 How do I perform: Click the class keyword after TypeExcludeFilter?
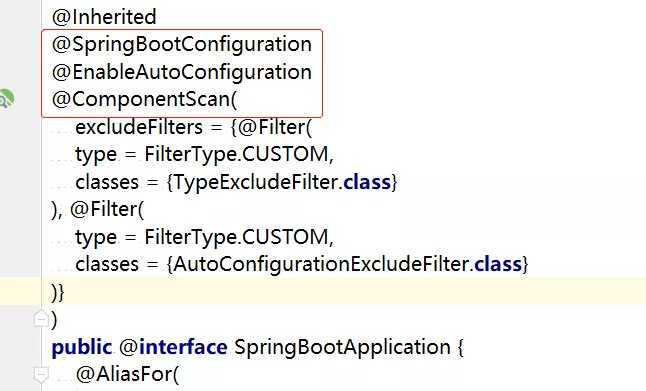click(x=367, y=182)
